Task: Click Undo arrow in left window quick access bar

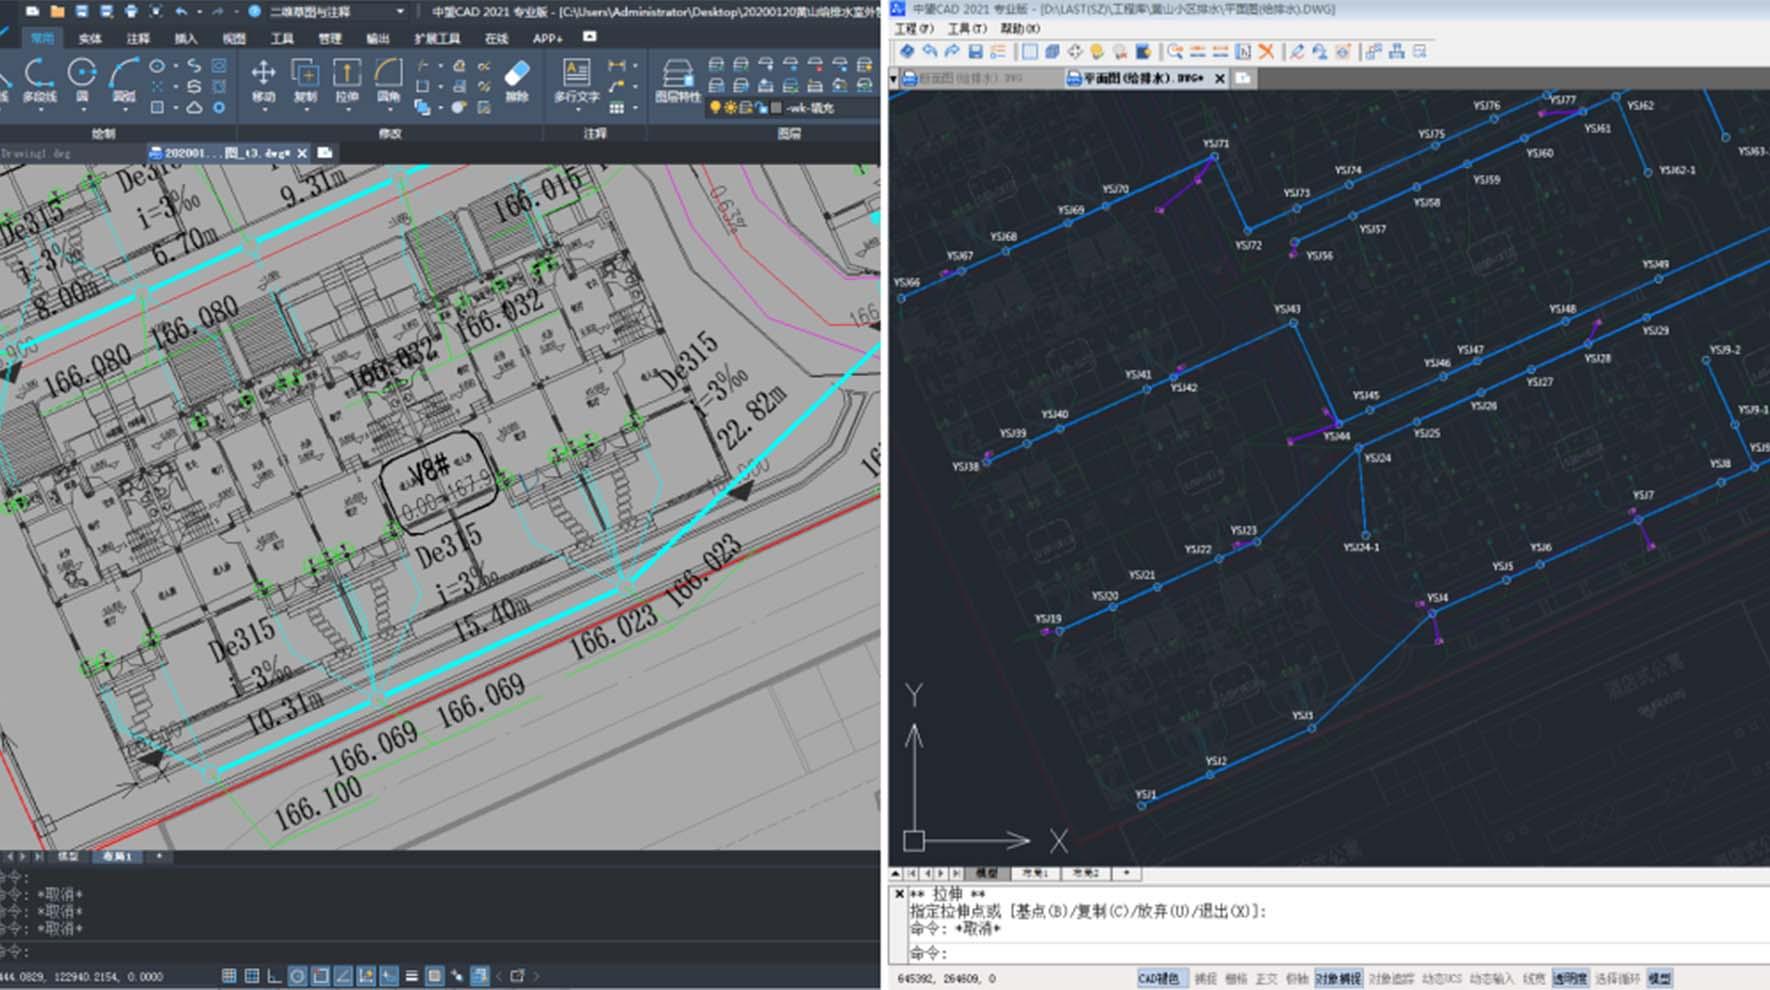Action: click(x=181, y=12)
